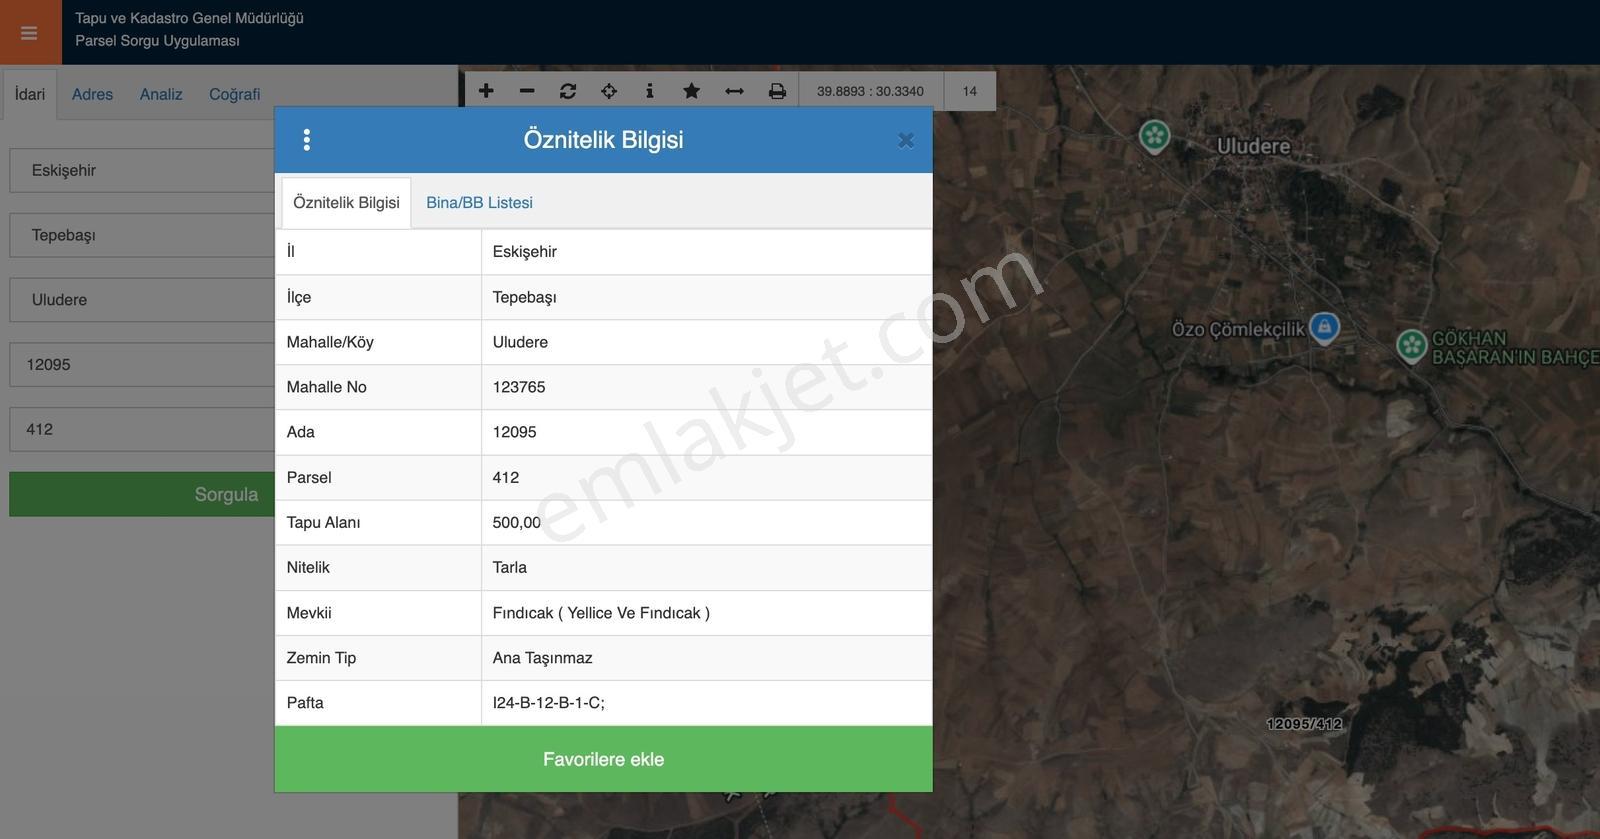This screenshot has width=1600, height=839.
Task: Click the Ada input field showing 12095
Action: click(142, 365)
